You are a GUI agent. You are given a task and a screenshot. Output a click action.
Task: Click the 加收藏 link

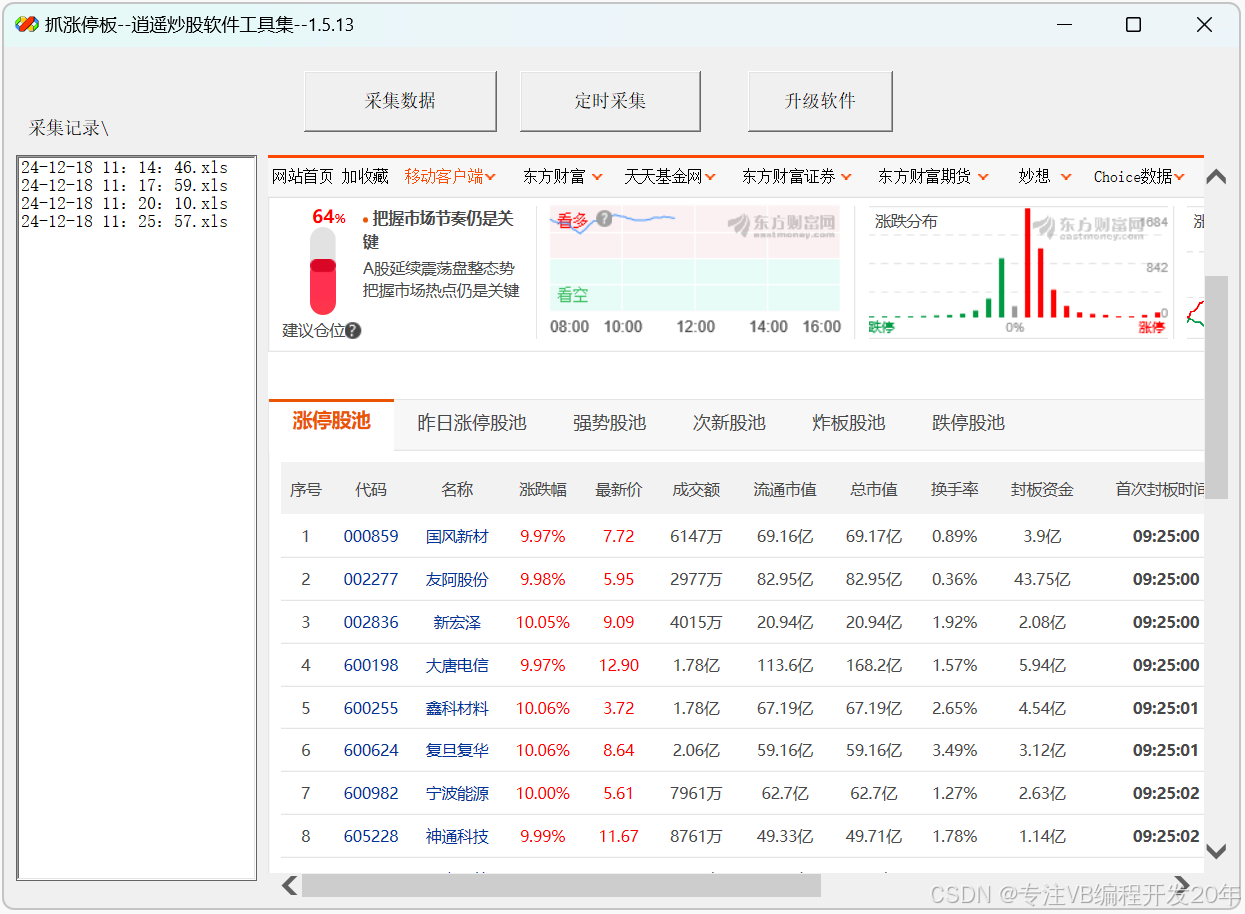pos(365,176)
